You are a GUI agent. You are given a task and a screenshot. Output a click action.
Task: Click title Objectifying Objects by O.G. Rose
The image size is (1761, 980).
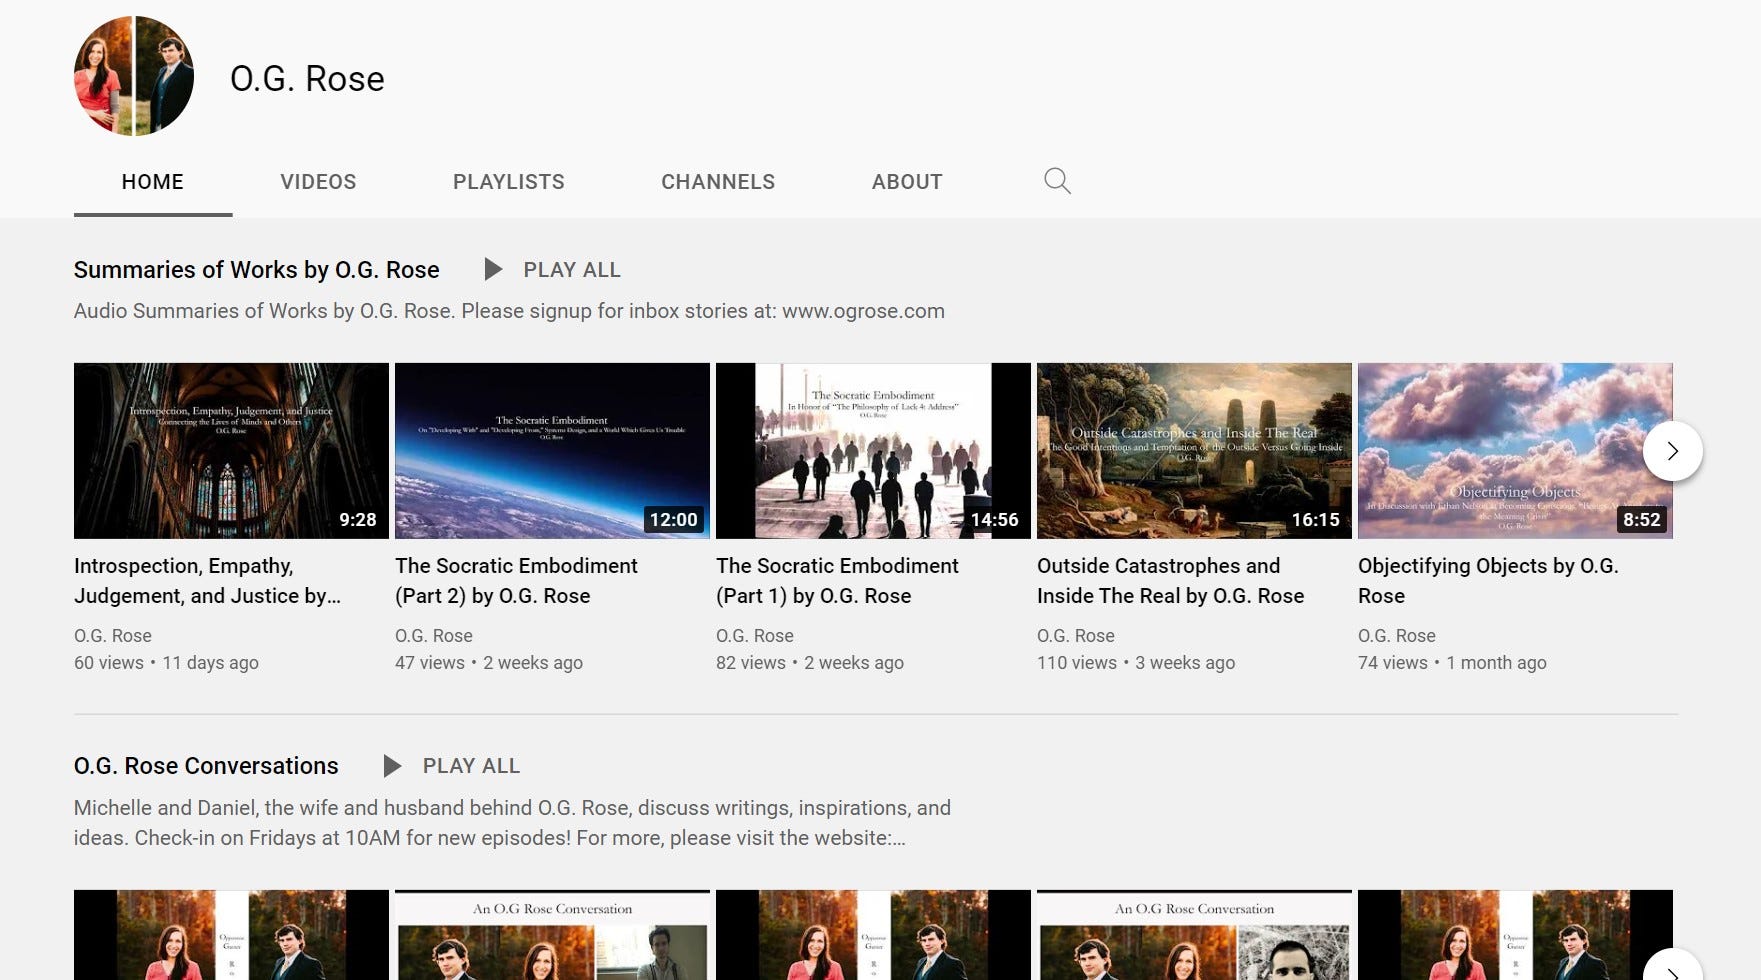coord(1488,581)
